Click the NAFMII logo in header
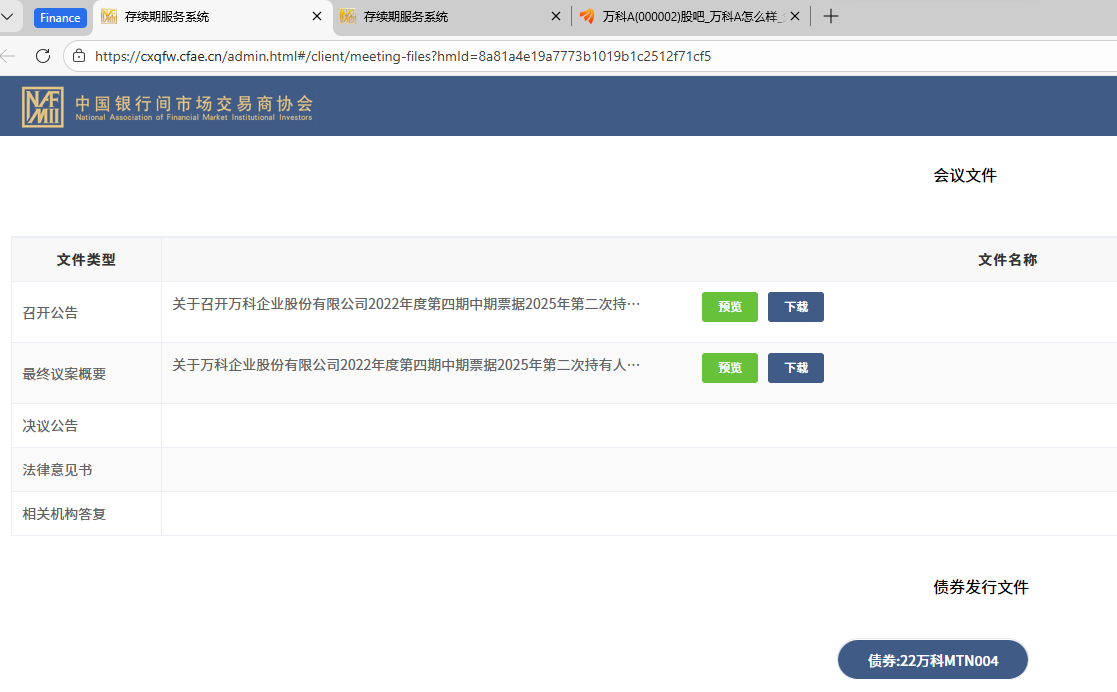 pyautogui.click(x=43, y=107)
